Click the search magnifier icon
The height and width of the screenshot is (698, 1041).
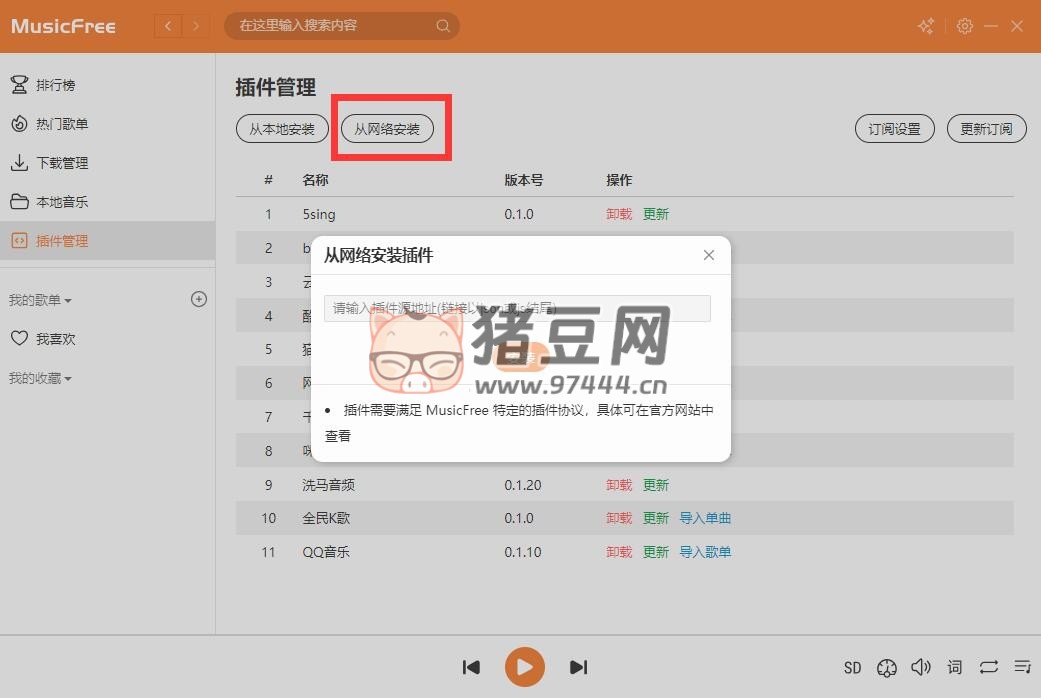(443, 26)
